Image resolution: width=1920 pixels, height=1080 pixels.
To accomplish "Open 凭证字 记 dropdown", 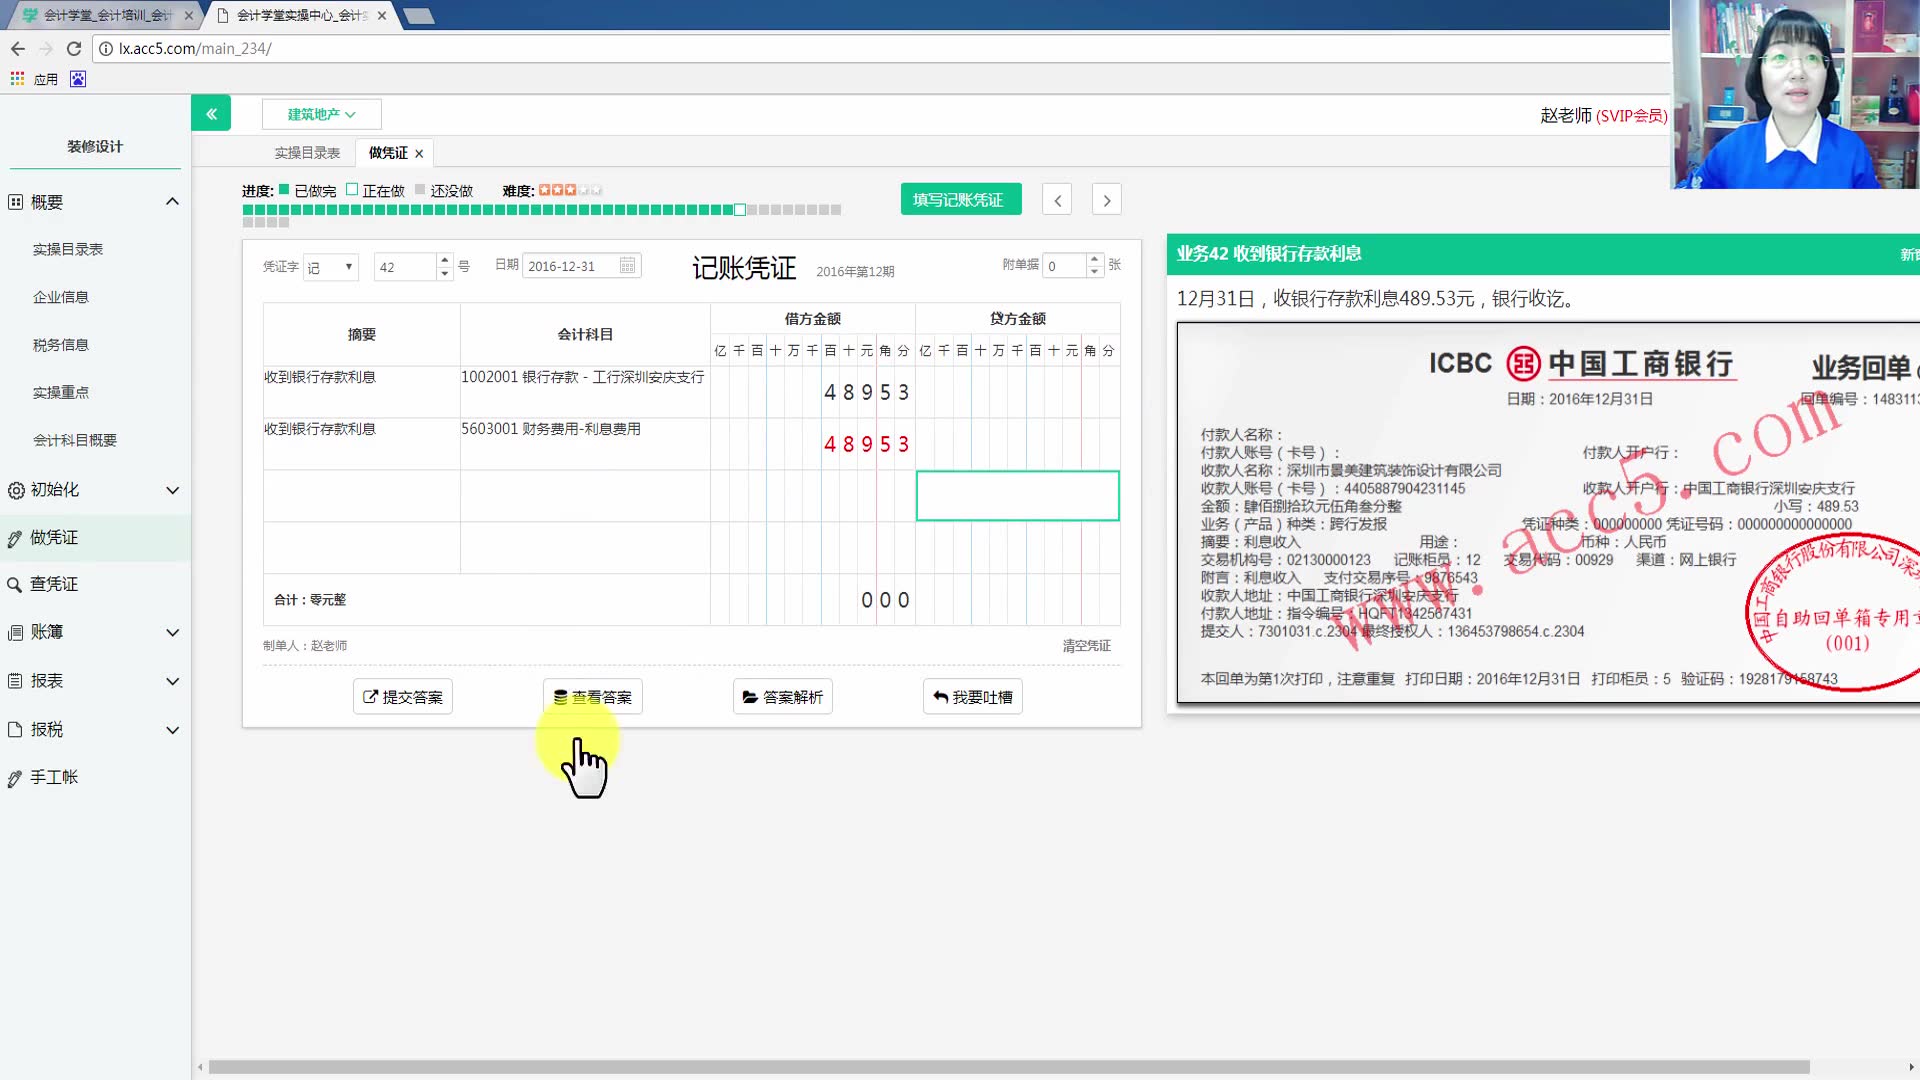I will tap(331, 267).
